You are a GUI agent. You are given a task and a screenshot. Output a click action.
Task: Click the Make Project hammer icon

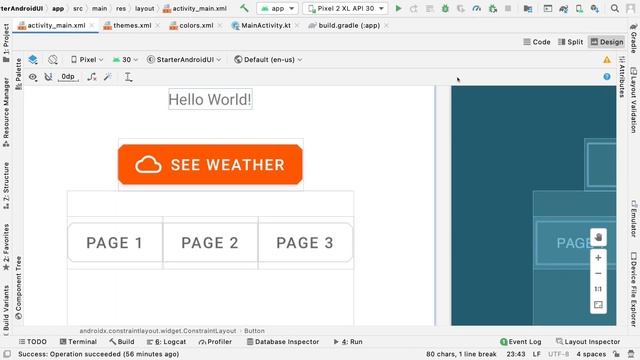click(x=244, y=8)
